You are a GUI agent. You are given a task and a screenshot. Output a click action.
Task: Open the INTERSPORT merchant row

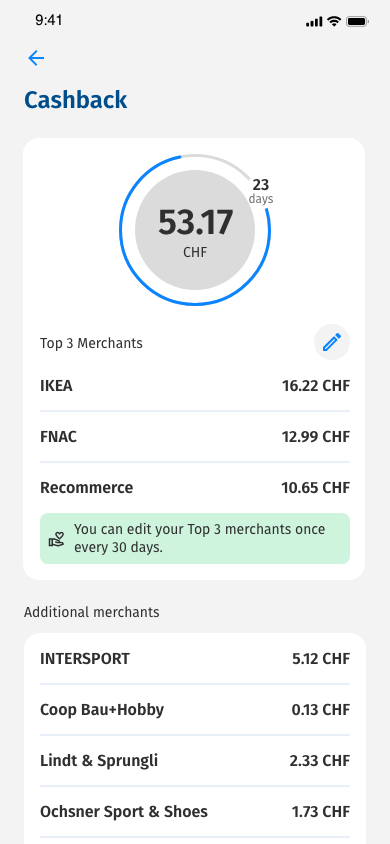pos(195,658)
